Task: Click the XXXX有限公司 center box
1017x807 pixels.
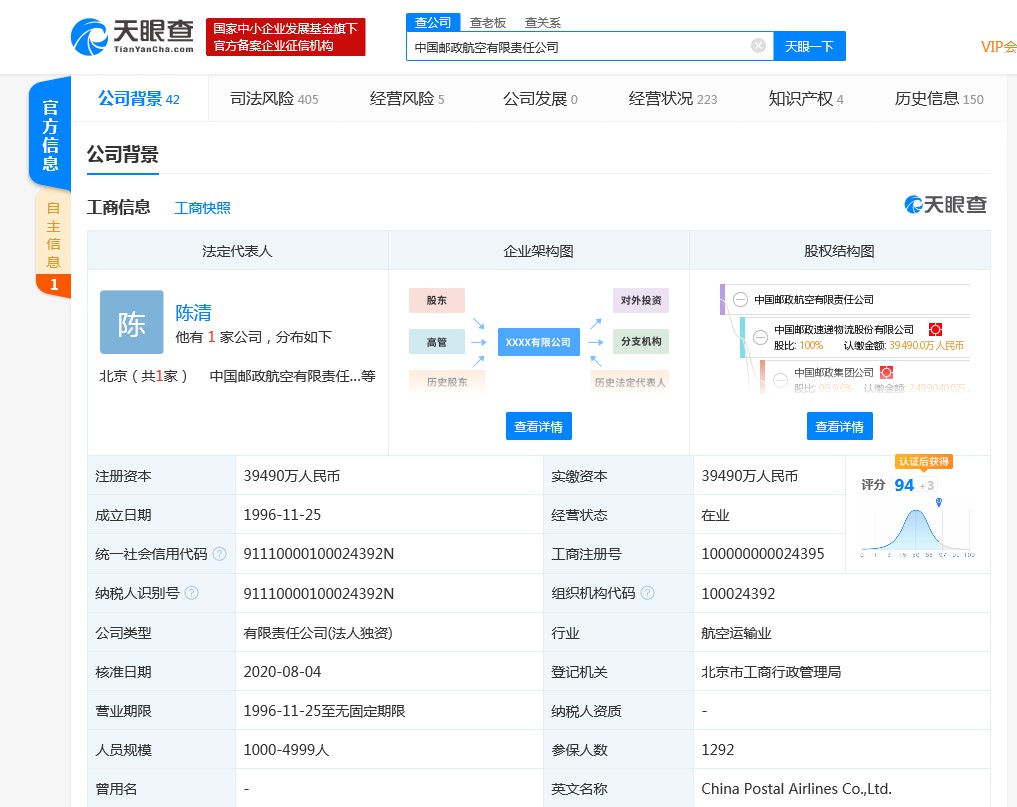Action: point(538,342)
